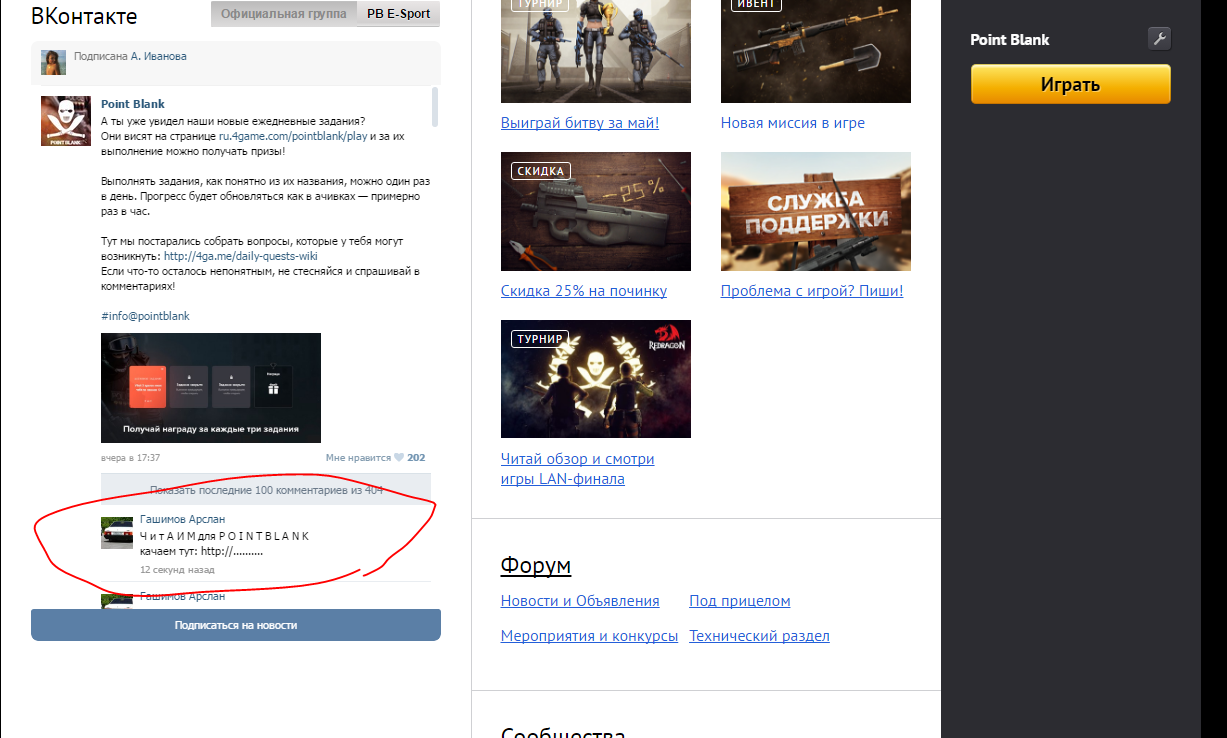Click the #info@pointblank hashtag

click(145, 316)
